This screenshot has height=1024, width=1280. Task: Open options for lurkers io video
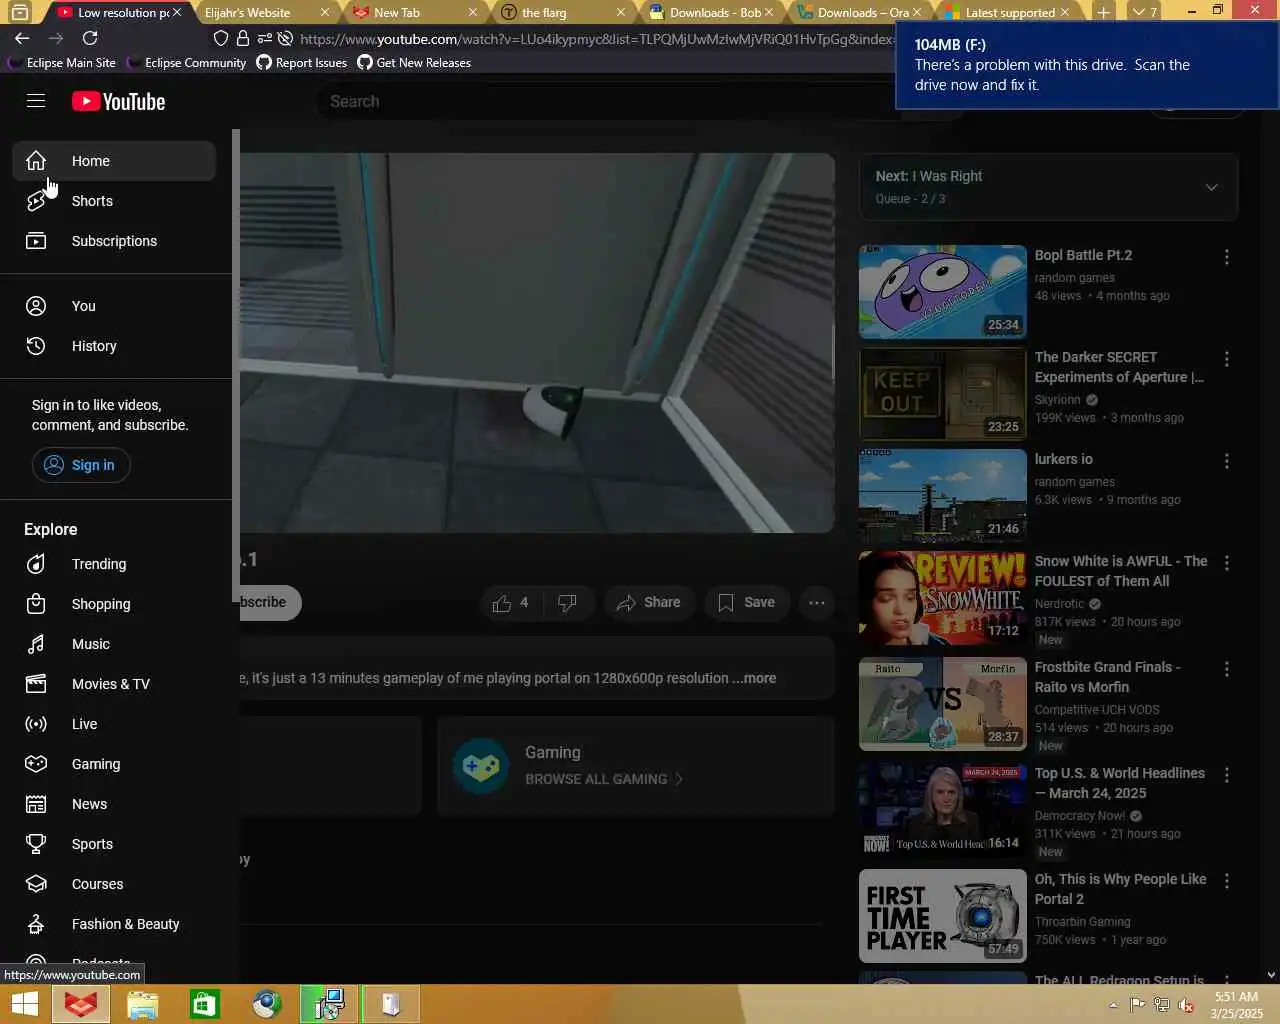click(x=1227, y=461)
